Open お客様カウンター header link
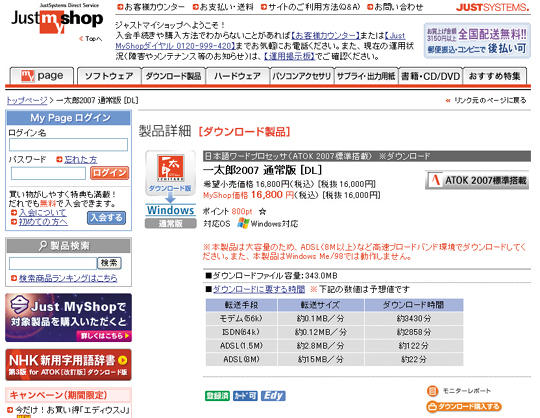This screenshot has height=418, width=540. pyautogui.click(x=151, y=7)
